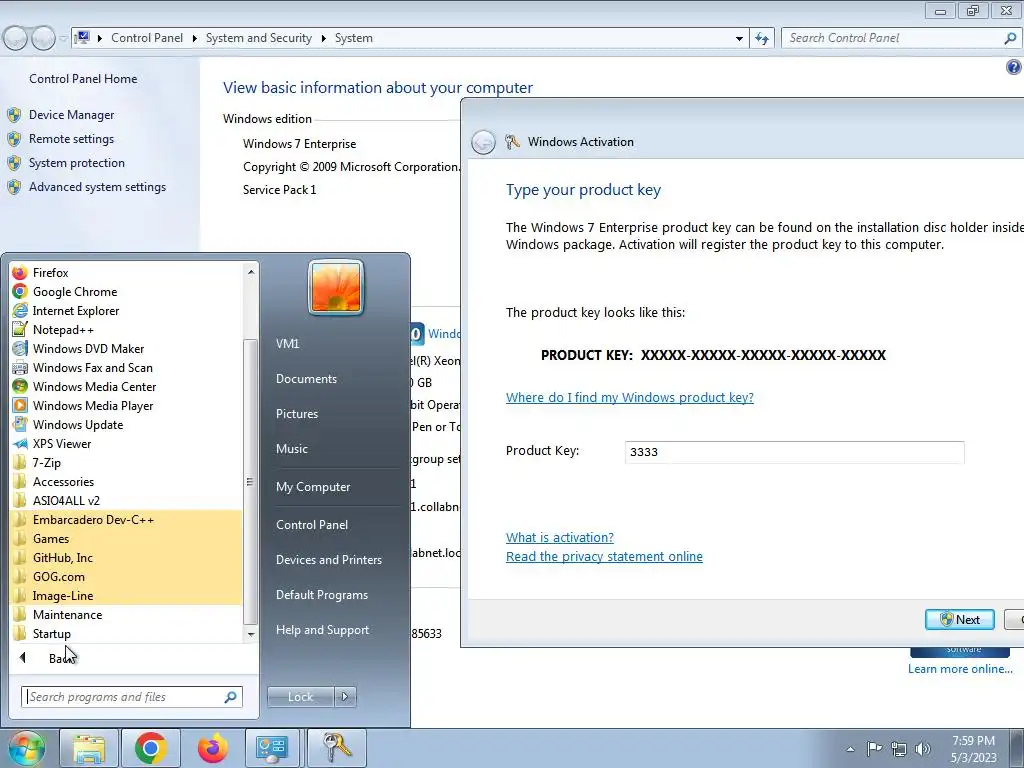
Task: Open the shutdown options arrow beside Lock
Action: click(345, 697)
